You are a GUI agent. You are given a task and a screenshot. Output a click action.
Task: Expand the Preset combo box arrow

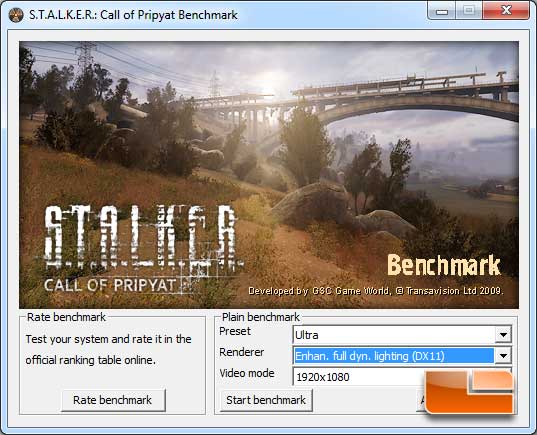pos(503,335)
